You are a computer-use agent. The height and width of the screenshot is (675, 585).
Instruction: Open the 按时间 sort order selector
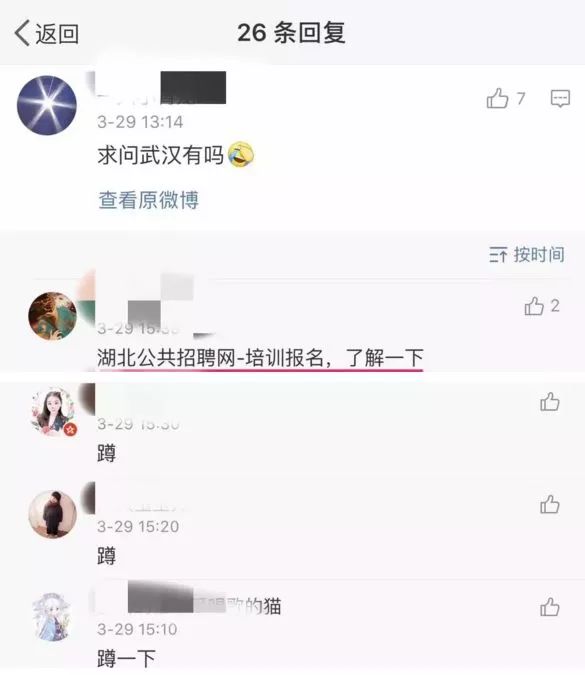coord(526,254)
